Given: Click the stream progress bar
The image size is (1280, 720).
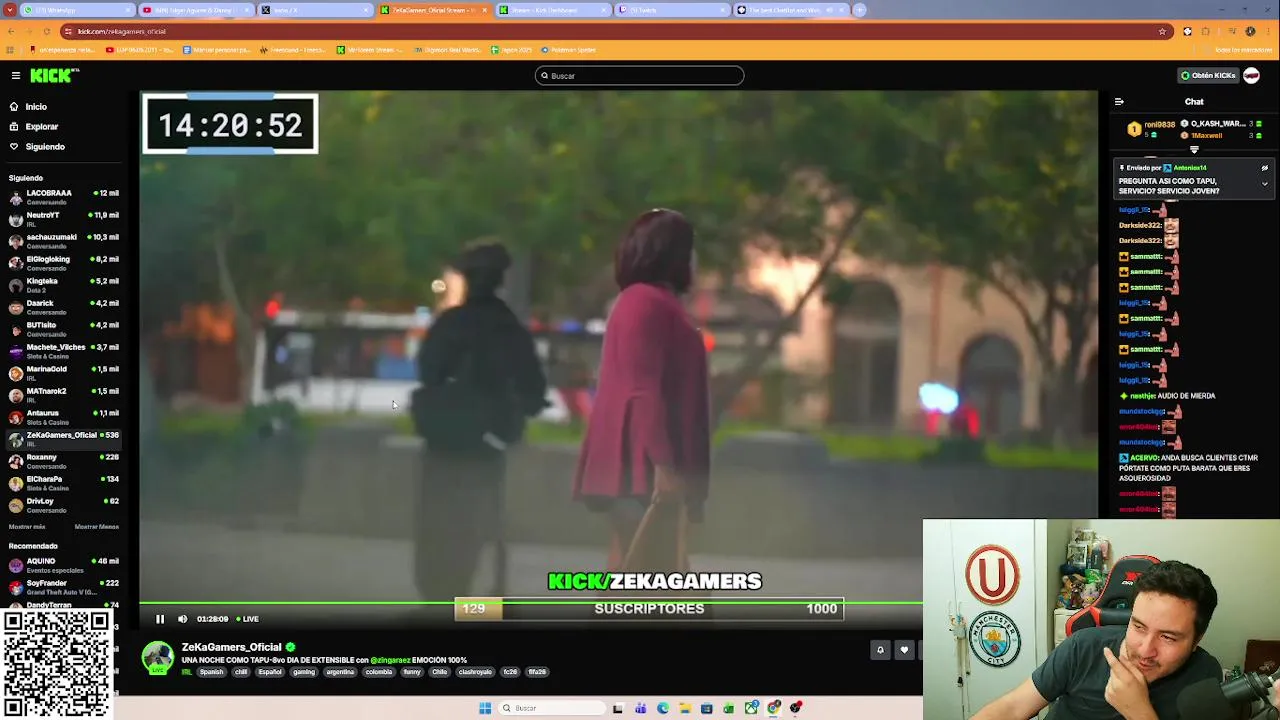Looking at the screenshot, I should [530, 603].
